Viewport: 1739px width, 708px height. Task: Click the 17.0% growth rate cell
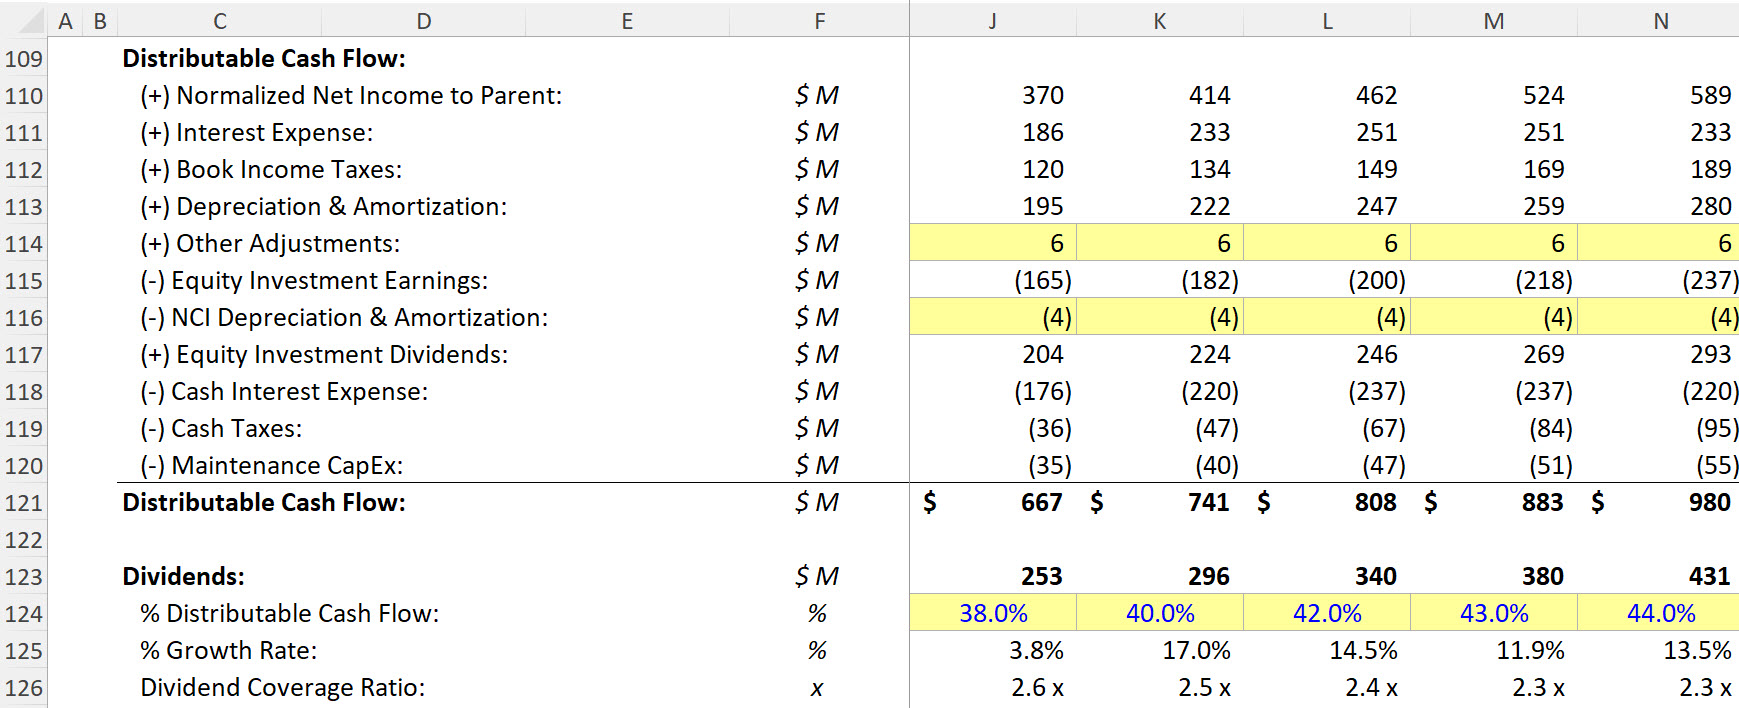coord(1160,651)
